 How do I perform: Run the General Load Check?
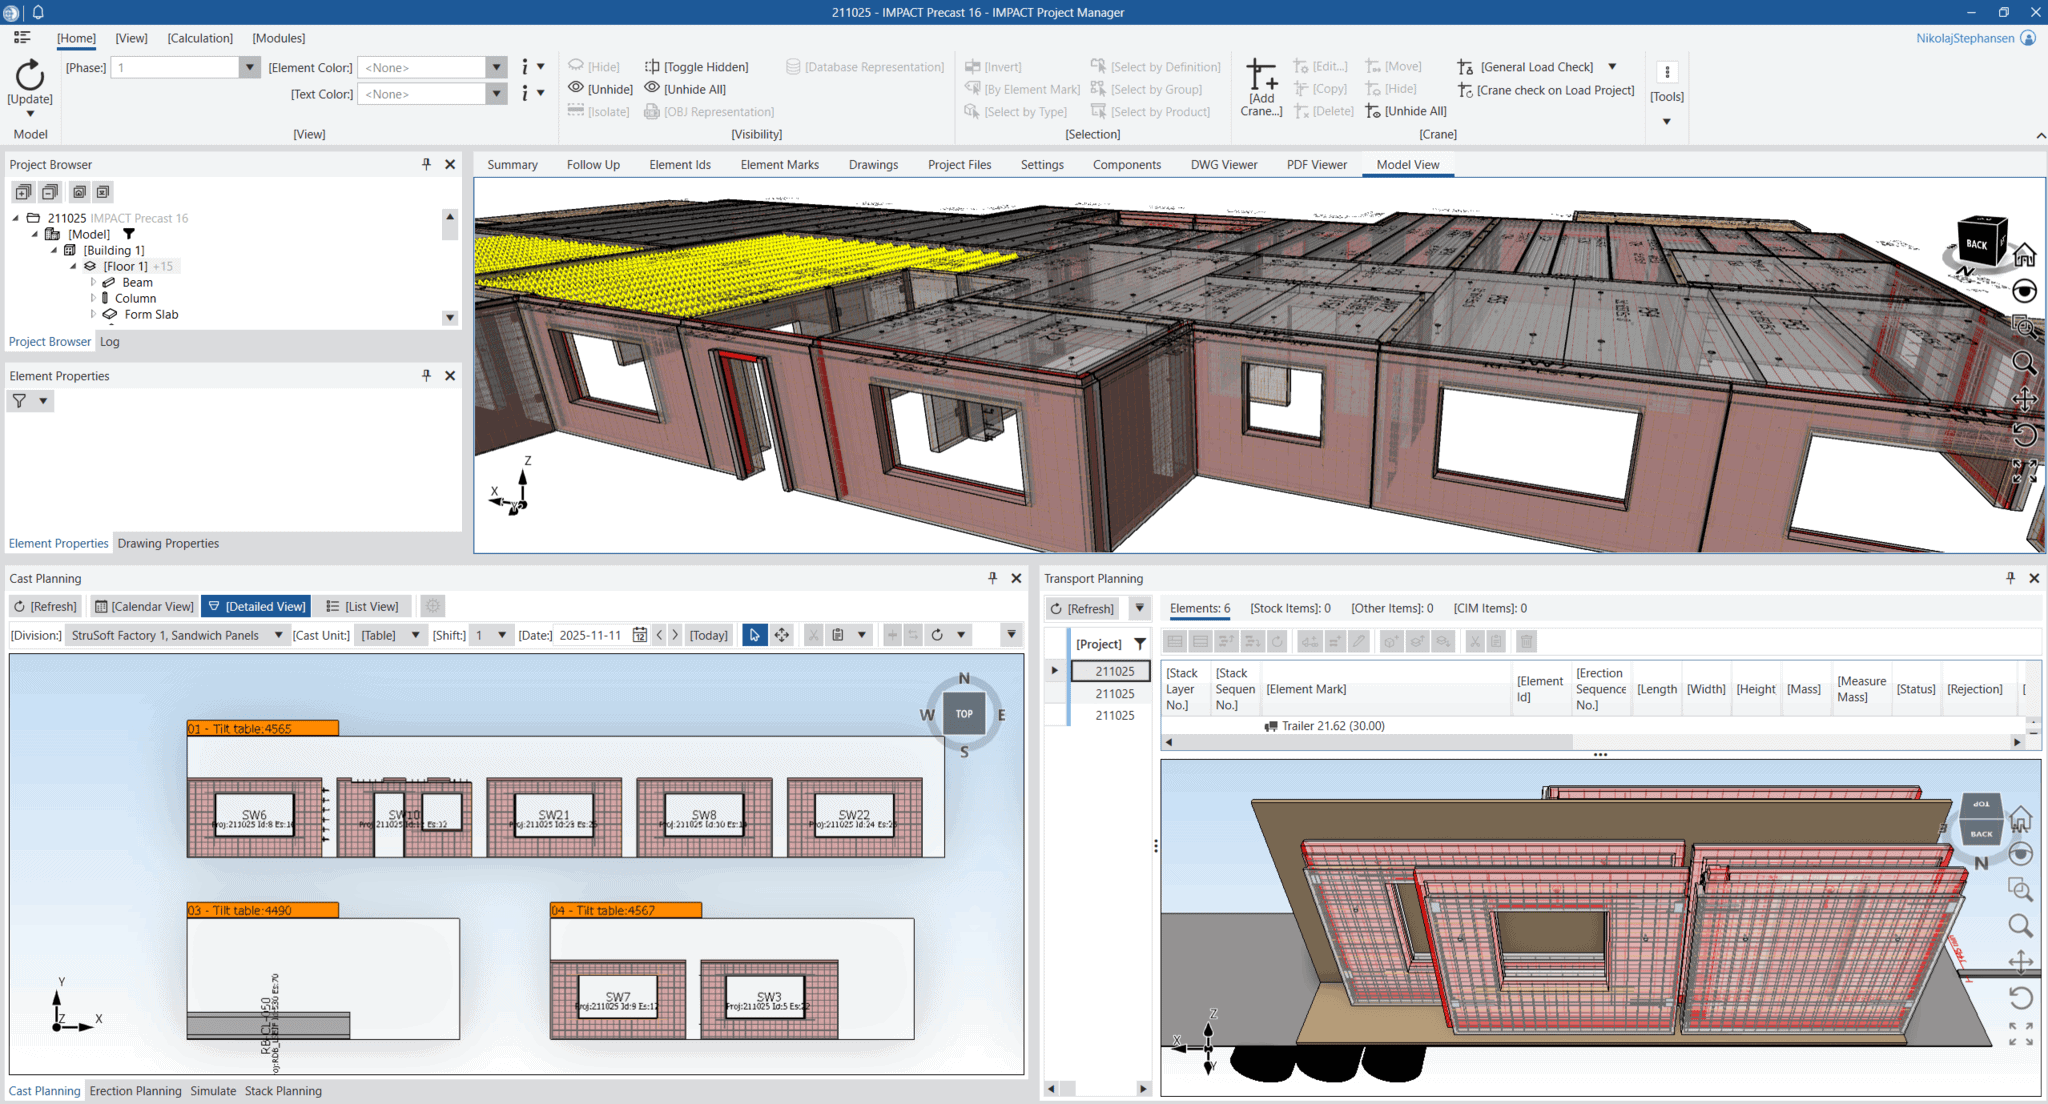click(x=1529, y=66)
